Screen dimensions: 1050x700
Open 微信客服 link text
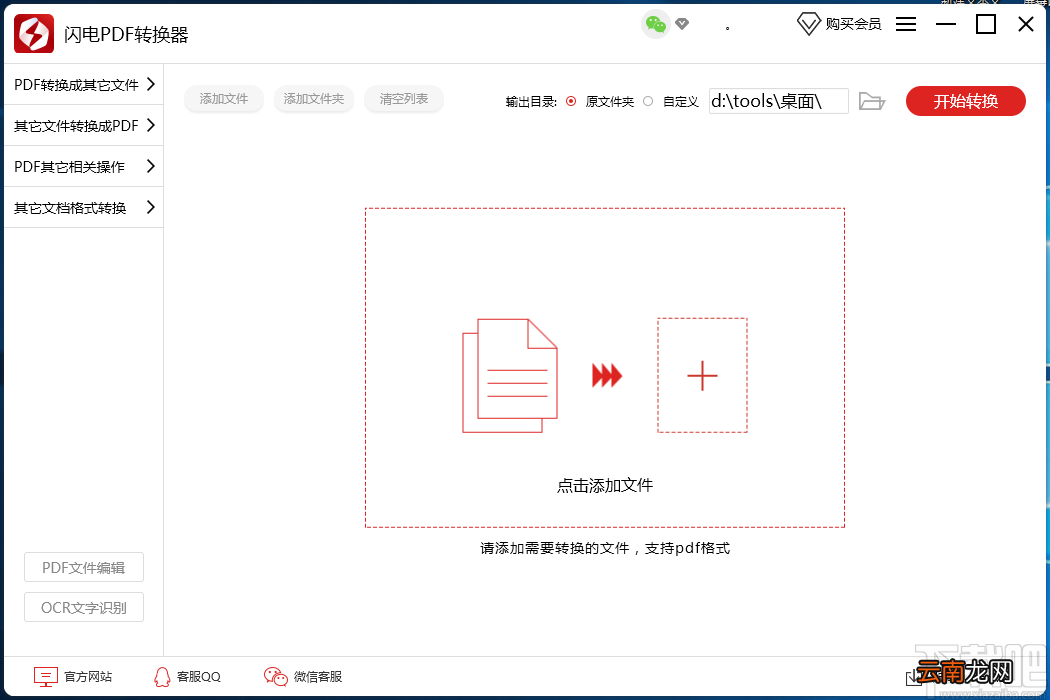pyautogui.click(x=318, y=677)
